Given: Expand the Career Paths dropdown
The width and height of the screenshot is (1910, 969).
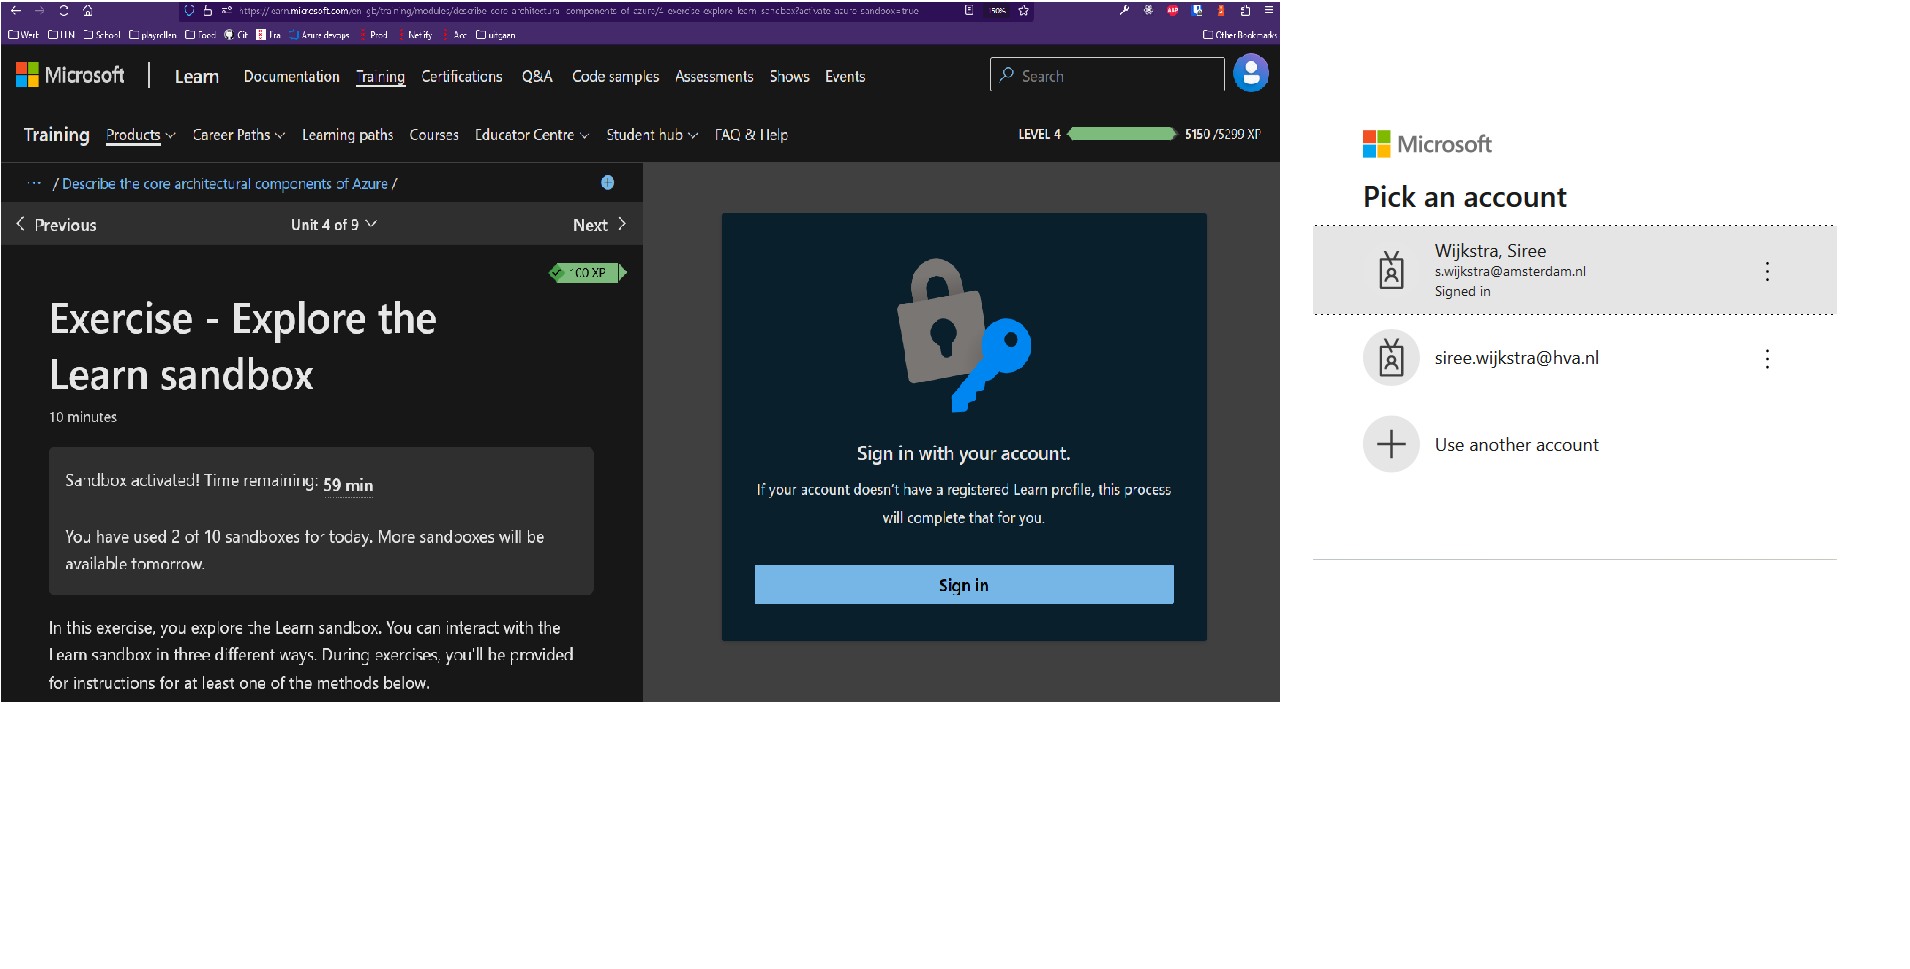Looking at the screenshot, I should tap(238, 135).
